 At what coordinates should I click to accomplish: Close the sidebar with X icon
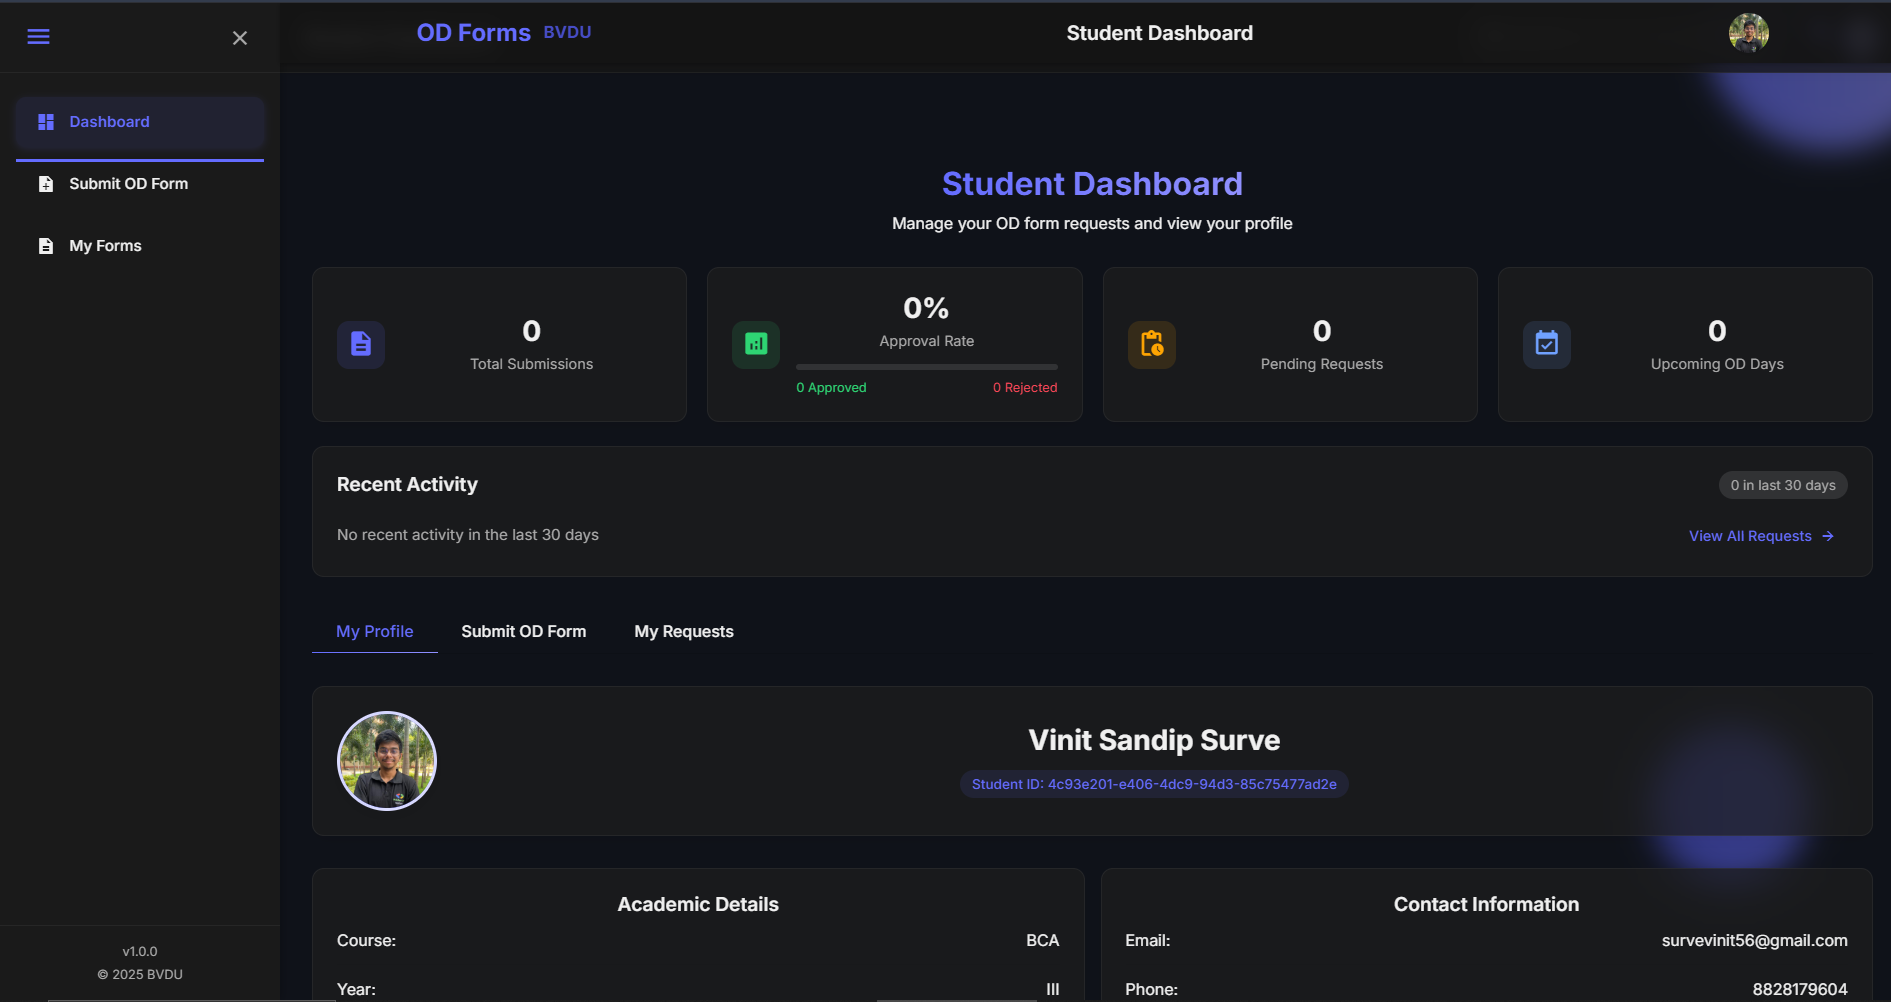tap(240, 38)
